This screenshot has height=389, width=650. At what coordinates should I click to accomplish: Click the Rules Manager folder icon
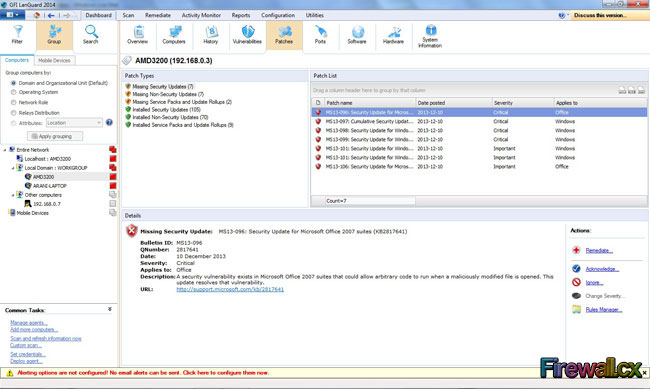pos(576,309)
